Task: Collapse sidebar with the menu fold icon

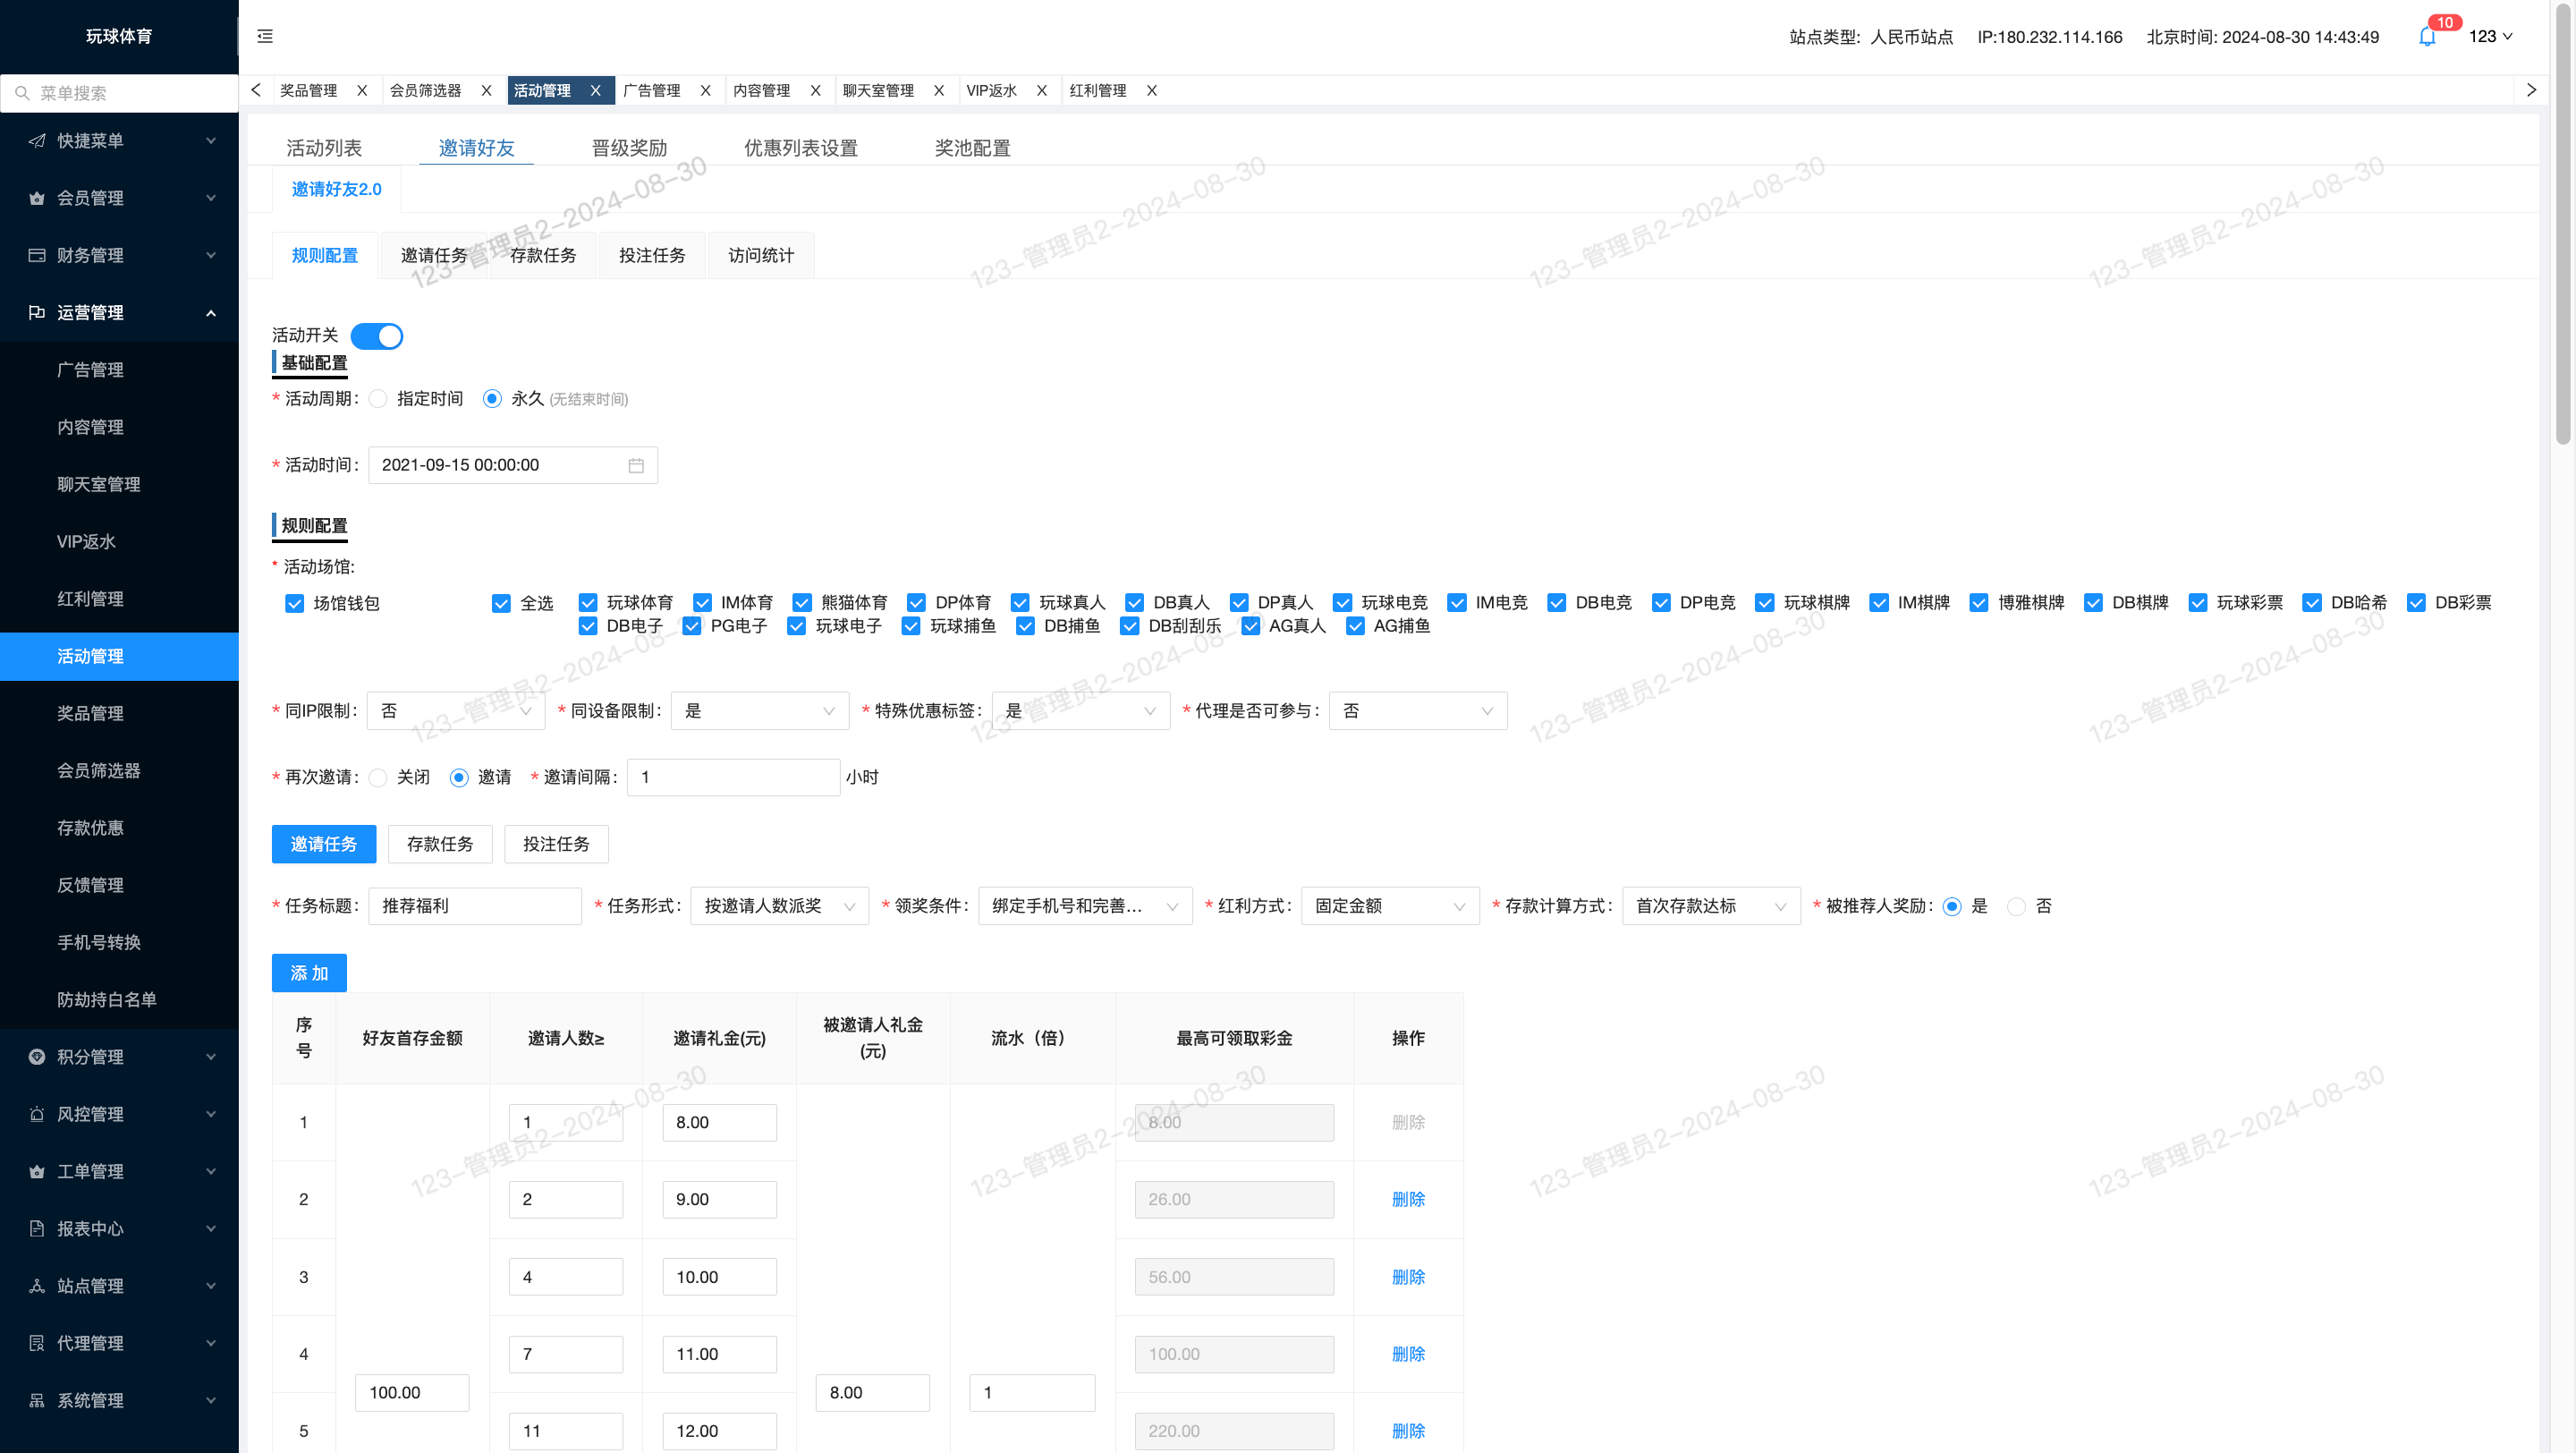Action: pyautogui.click(x=265, y=36)
